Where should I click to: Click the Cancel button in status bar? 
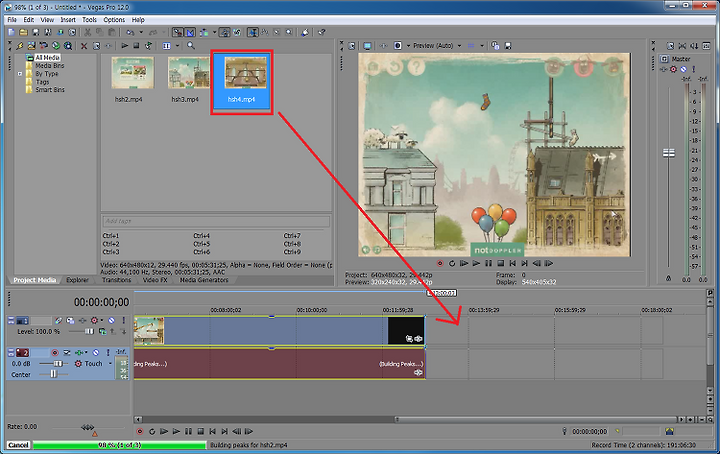[x=18, y=445]
